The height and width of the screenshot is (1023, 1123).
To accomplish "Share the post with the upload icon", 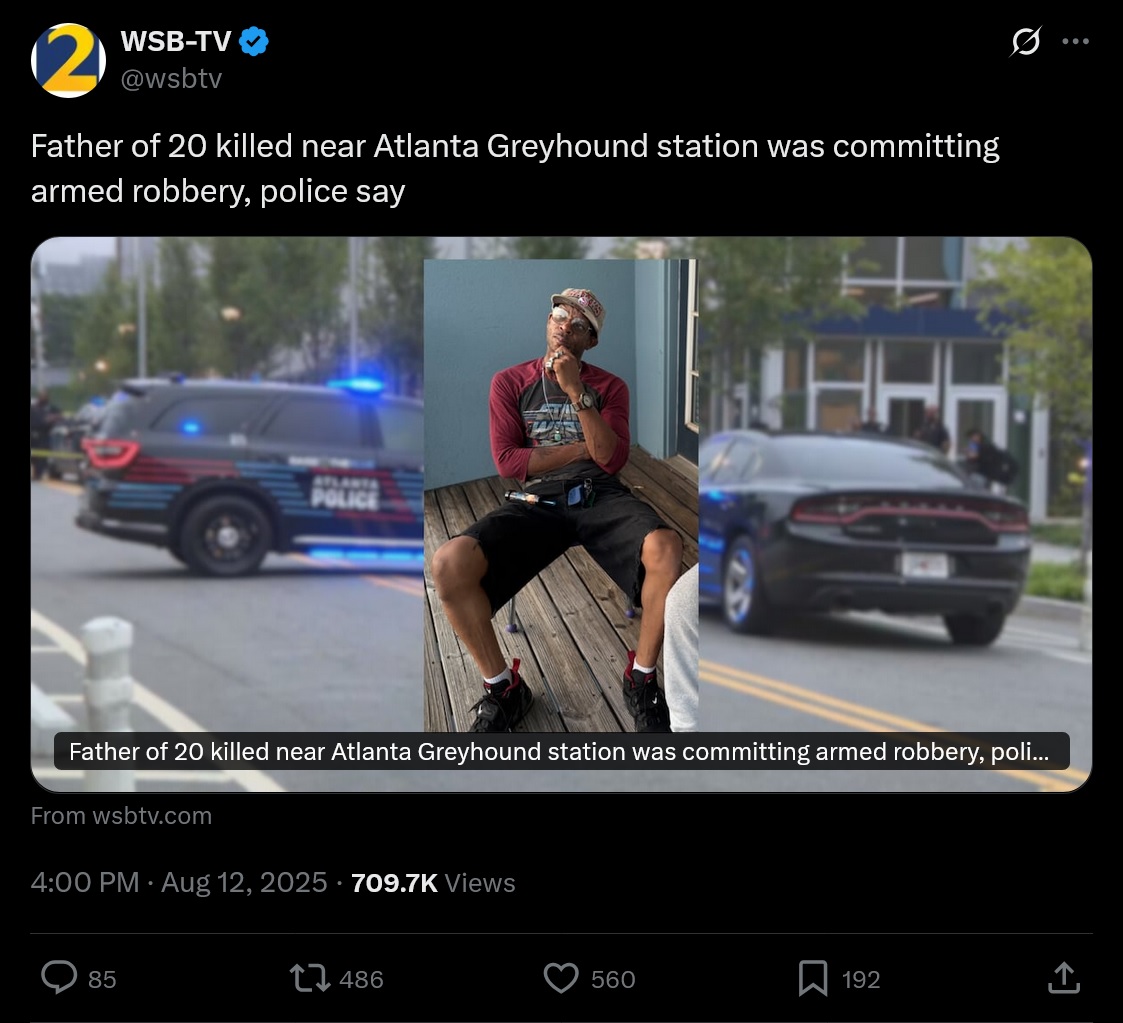I will [x=1064, y=978].
